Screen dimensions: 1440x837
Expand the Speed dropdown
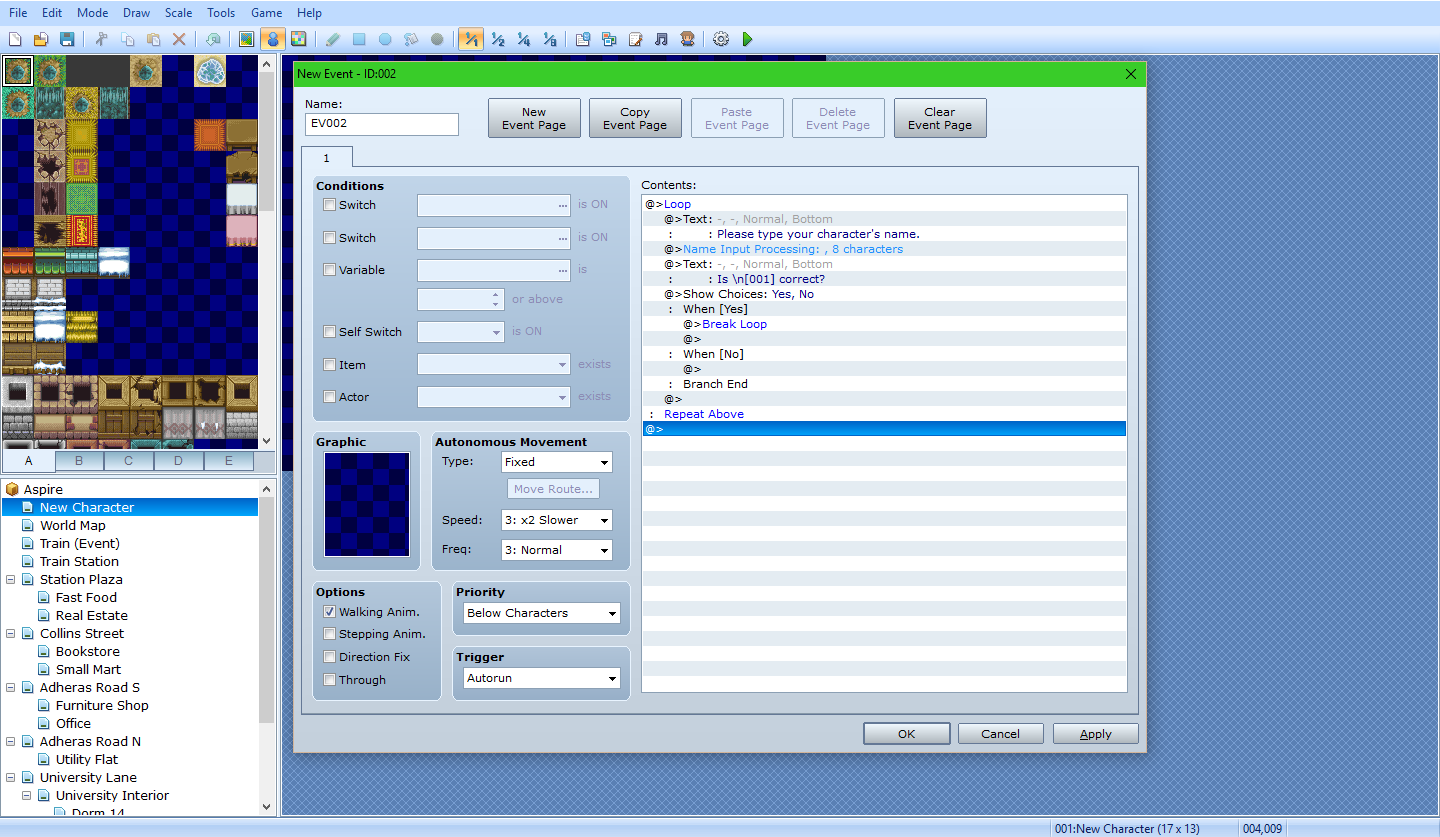(x=556, y=520)
